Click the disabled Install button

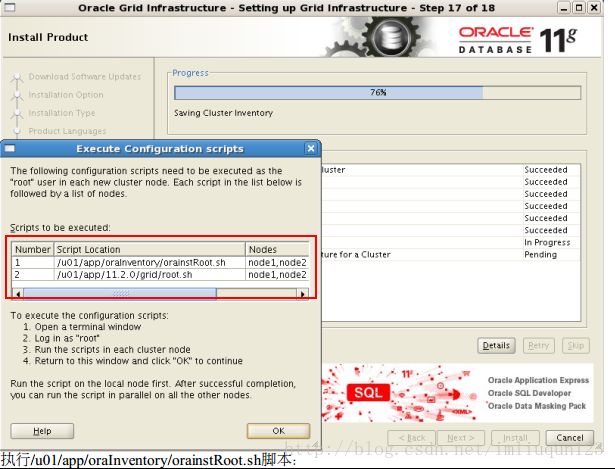tap(515, 438)
